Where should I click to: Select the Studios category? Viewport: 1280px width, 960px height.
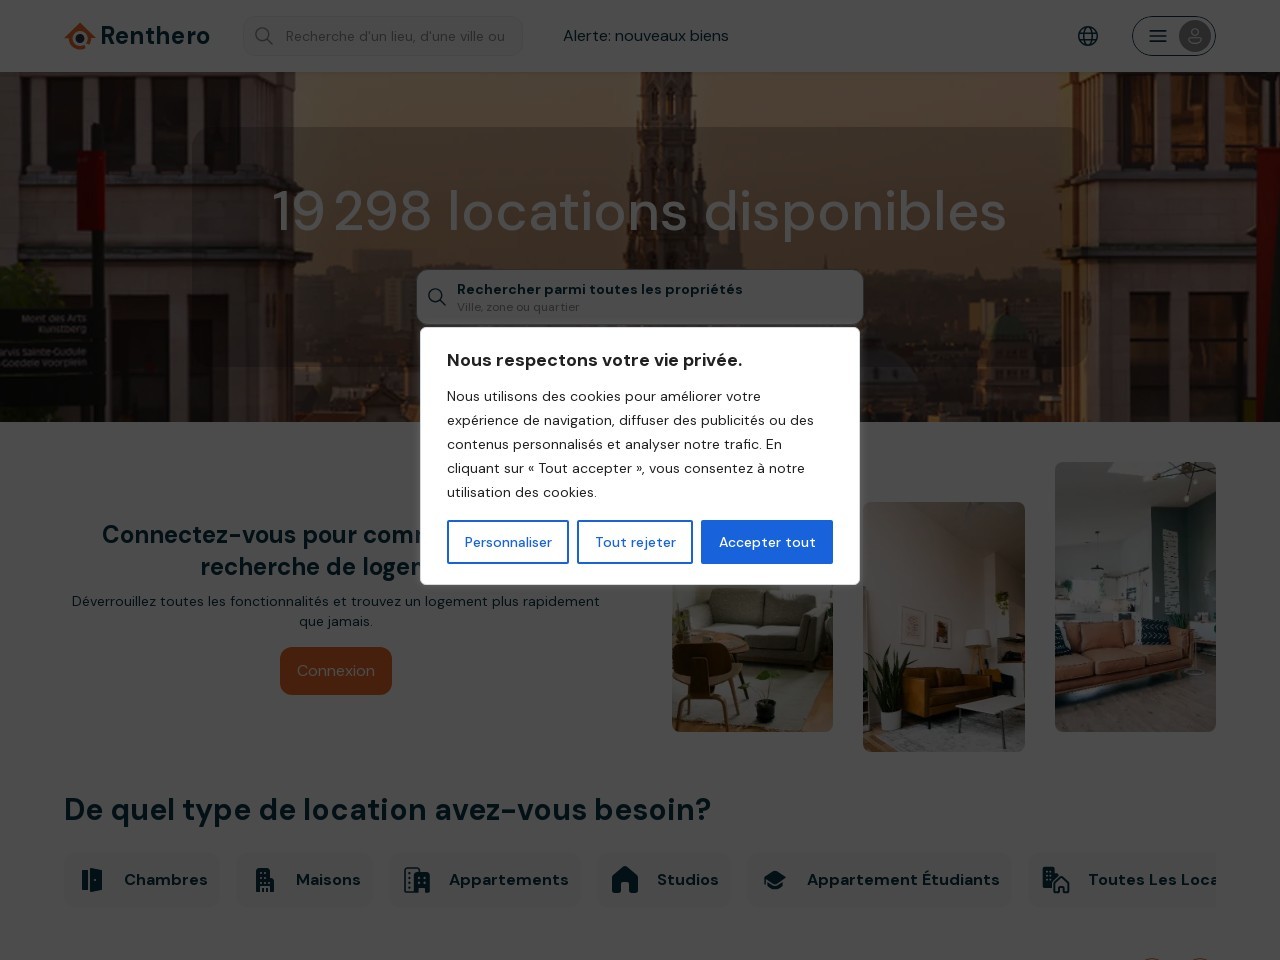pos(664,880)
